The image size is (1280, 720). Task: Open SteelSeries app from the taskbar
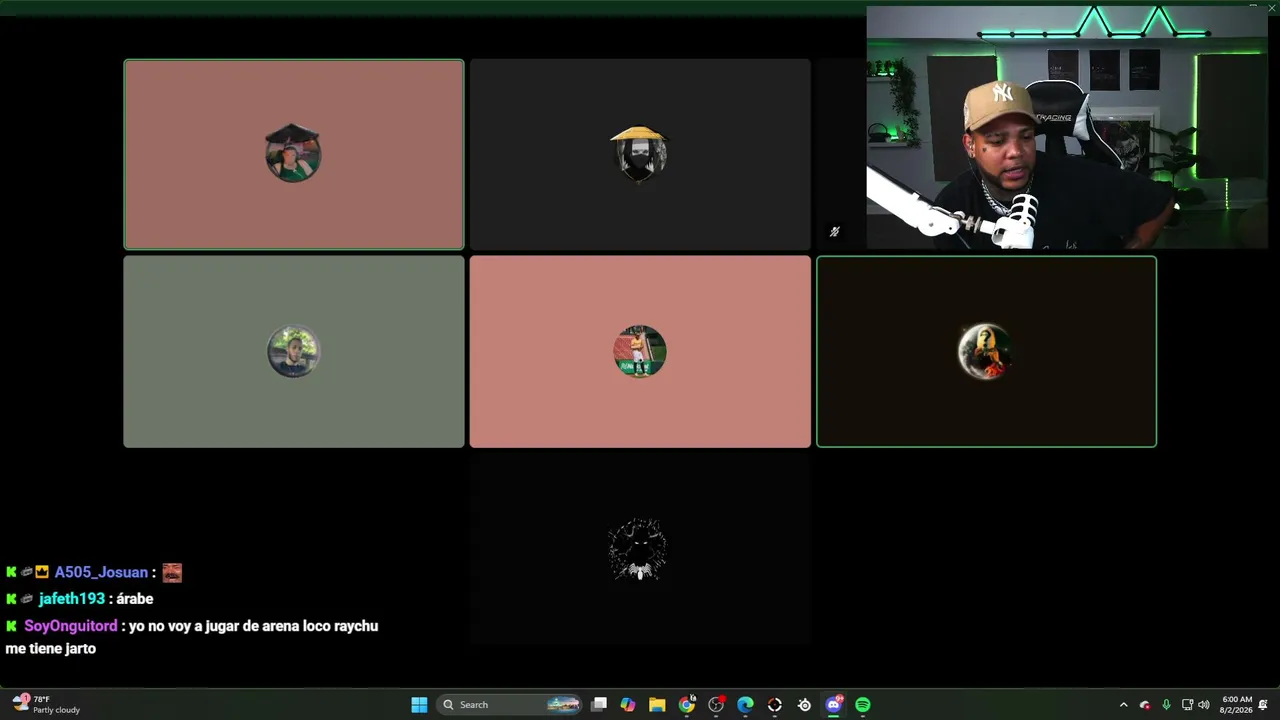click(804, 705)
